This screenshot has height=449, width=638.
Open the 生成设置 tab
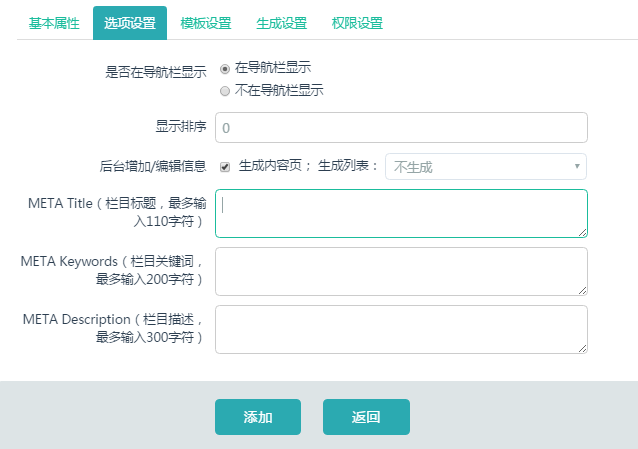click(x=282, y=23)
